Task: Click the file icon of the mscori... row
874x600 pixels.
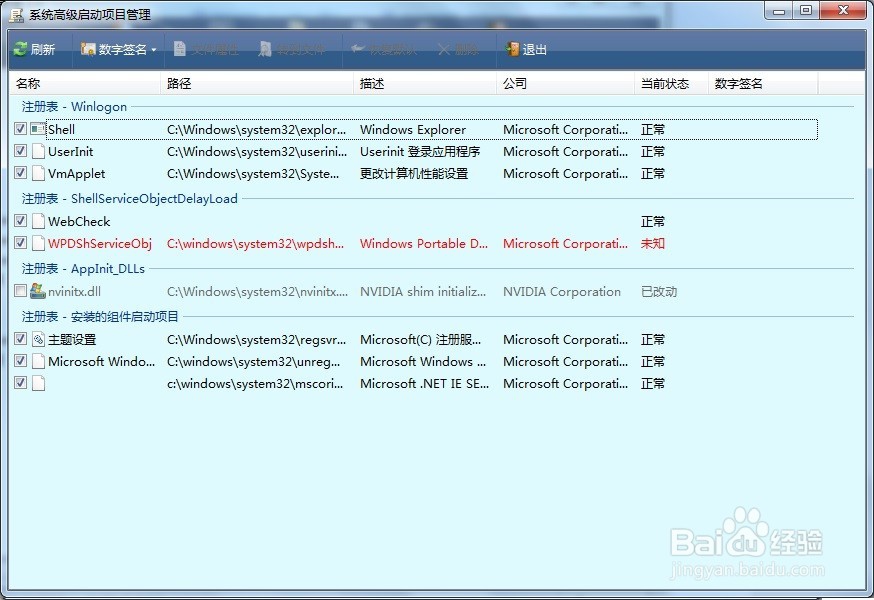Action: (x=38, y=384)
